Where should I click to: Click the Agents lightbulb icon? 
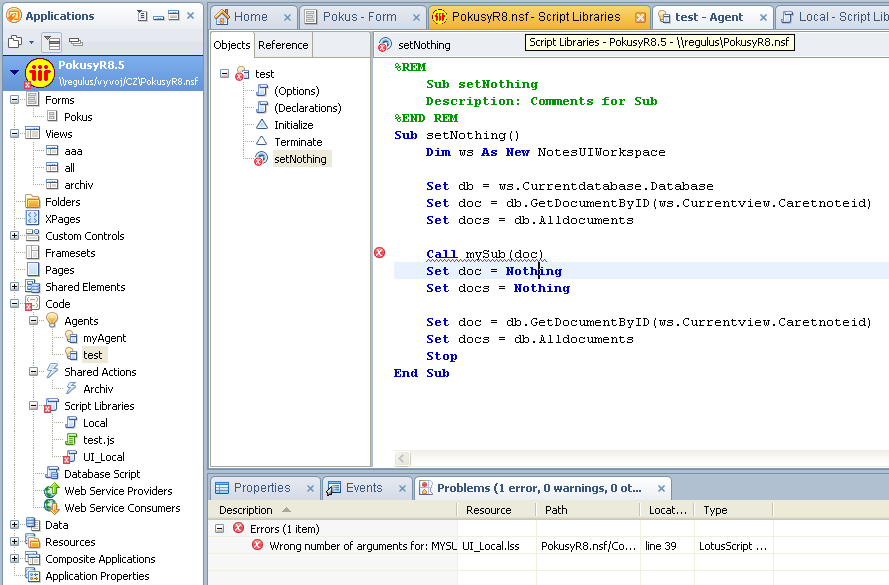point(52,321)
